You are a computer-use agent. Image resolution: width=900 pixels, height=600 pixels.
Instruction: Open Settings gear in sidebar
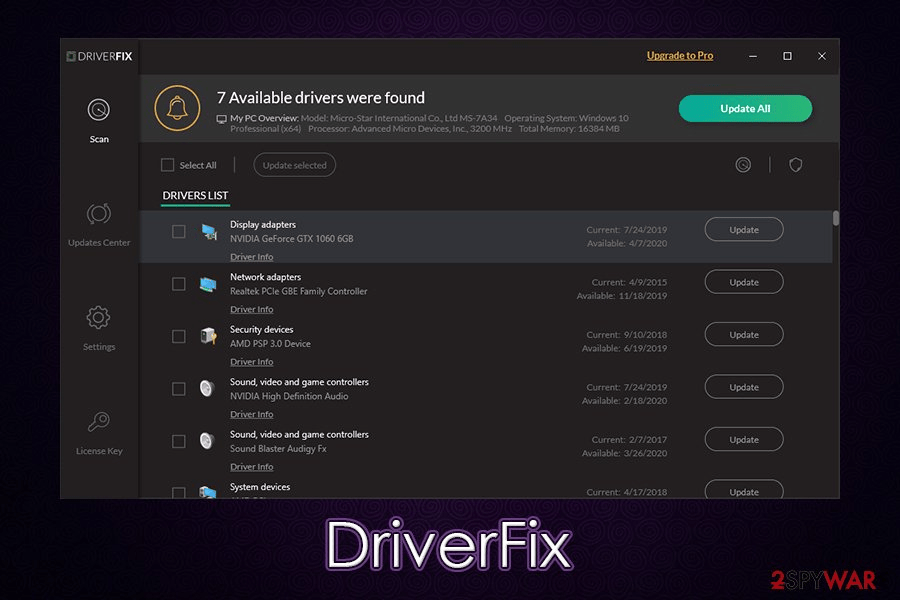[99, 318]
